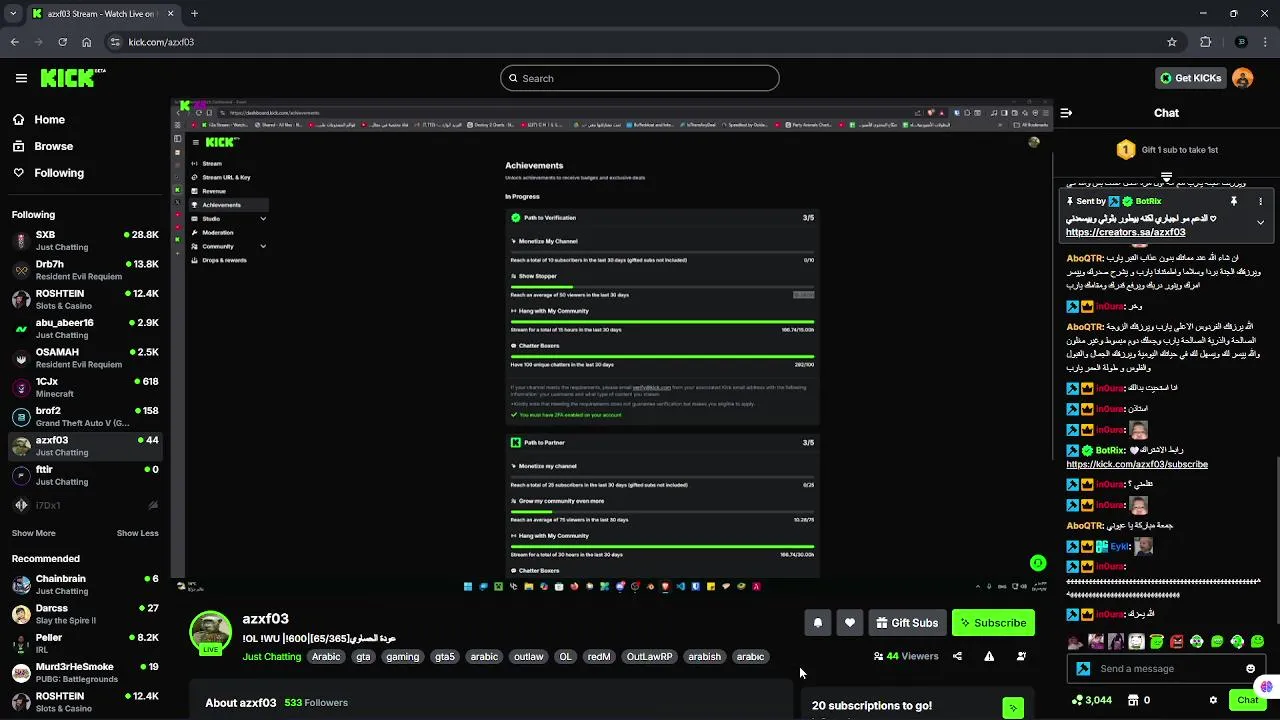
Task: Select the gta5 tag
Action: pos(445,657)
